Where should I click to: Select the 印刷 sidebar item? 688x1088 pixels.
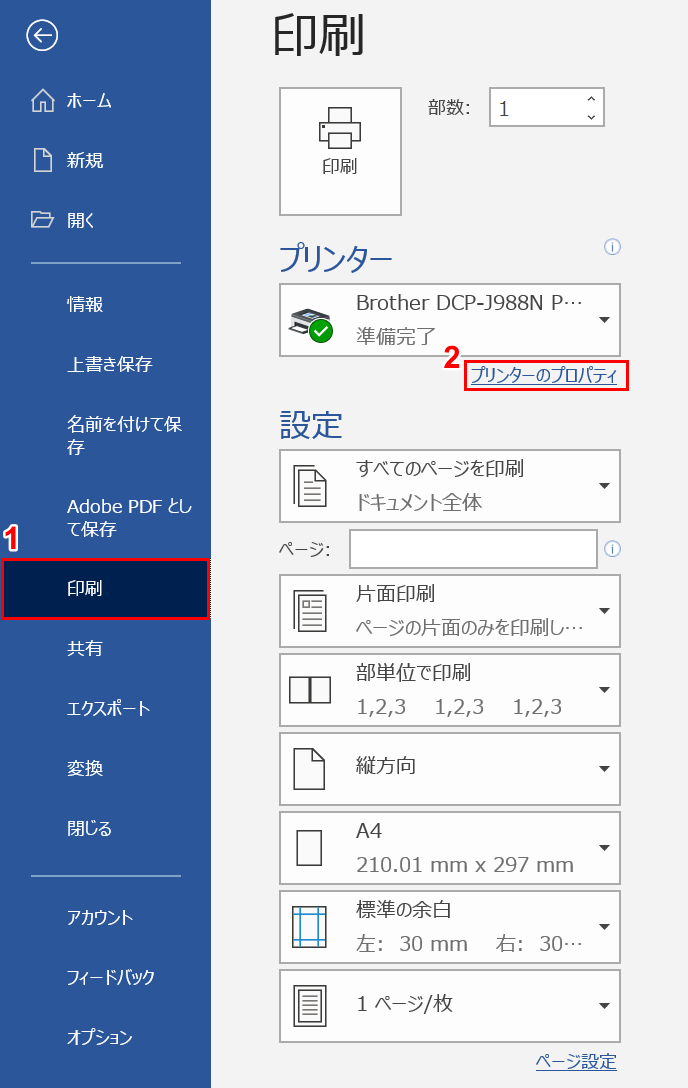[105, 588]
